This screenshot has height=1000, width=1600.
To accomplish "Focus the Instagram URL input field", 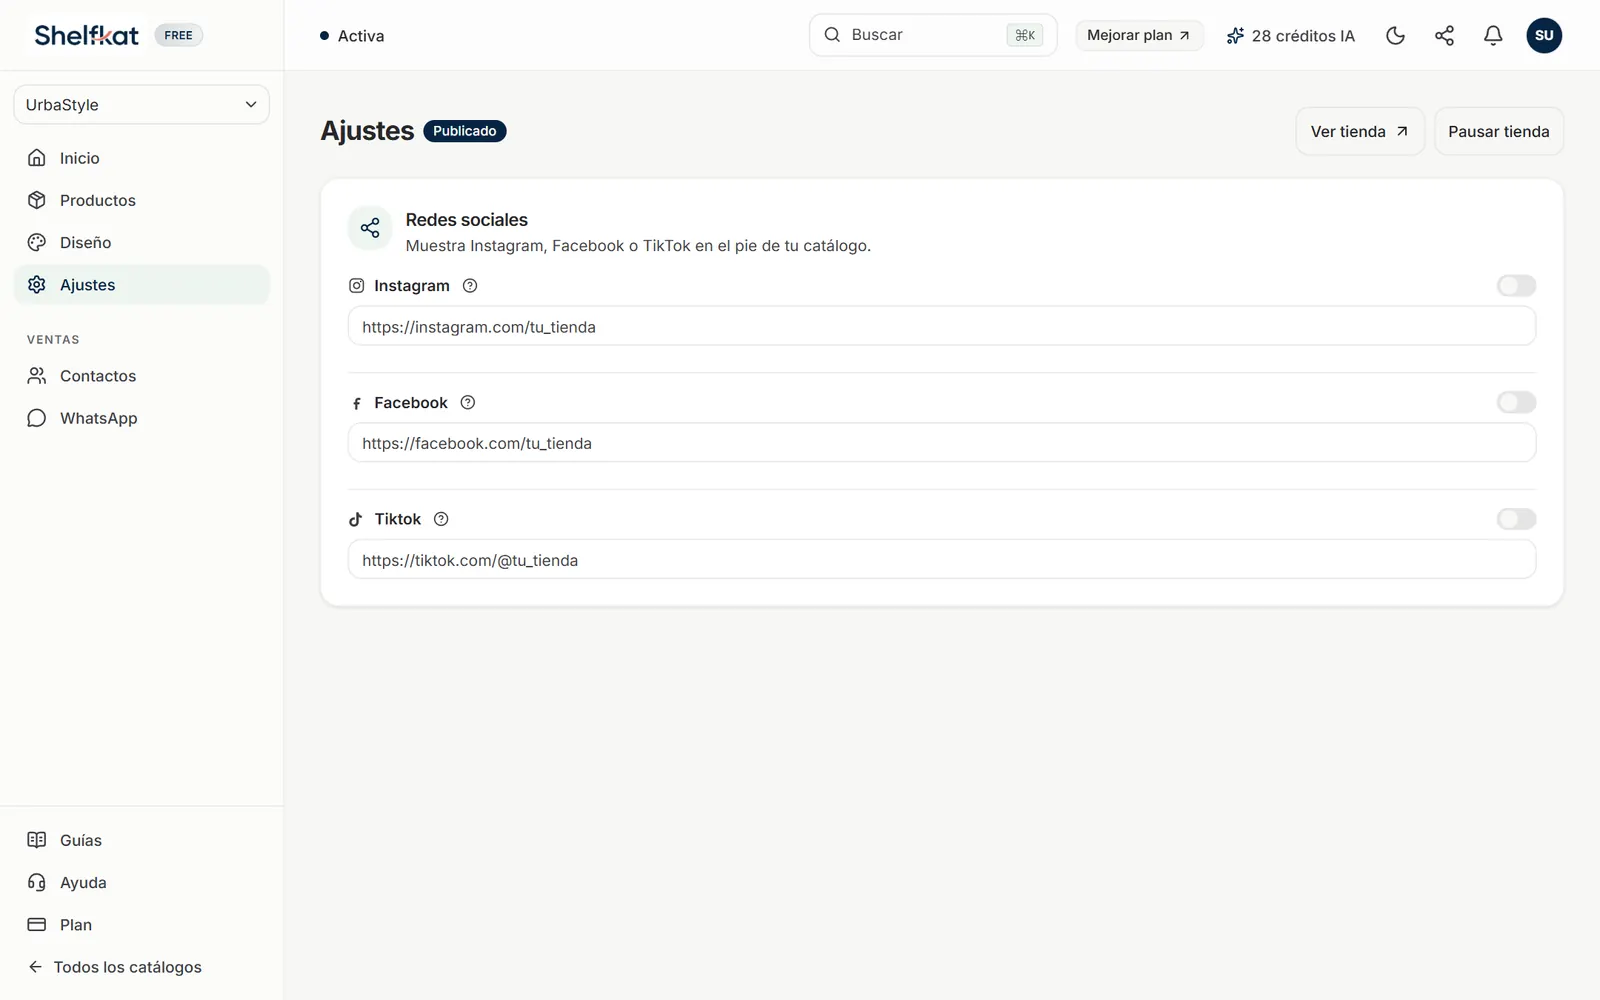I will (942, 327).
